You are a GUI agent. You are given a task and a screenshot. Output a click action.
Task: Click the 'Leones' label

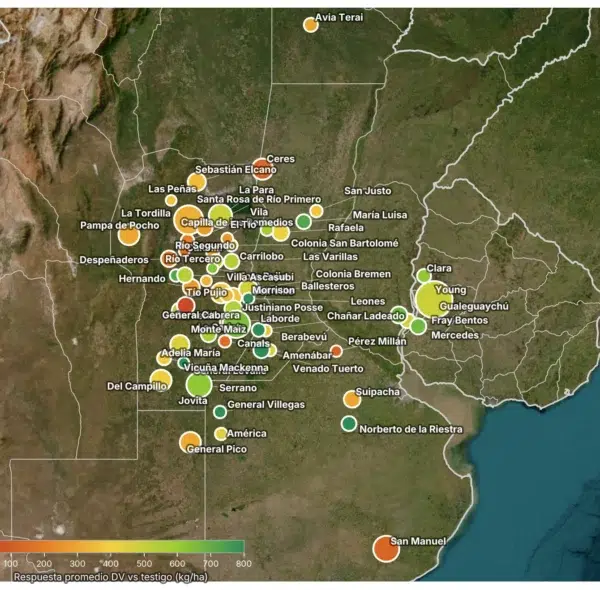(368, 301)
